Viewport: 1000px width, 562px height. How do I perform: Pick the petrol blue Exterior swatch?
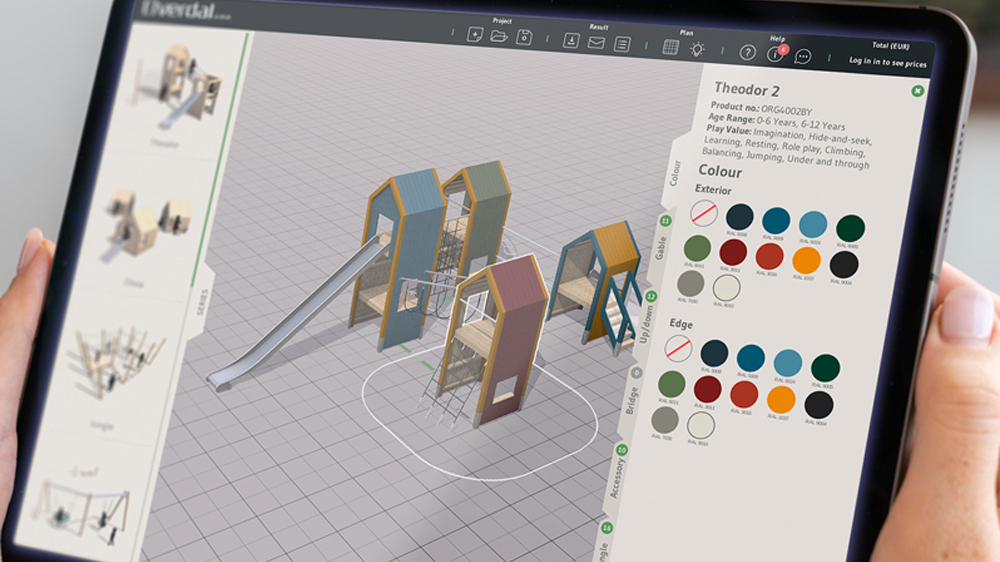[x=776, y=221]
